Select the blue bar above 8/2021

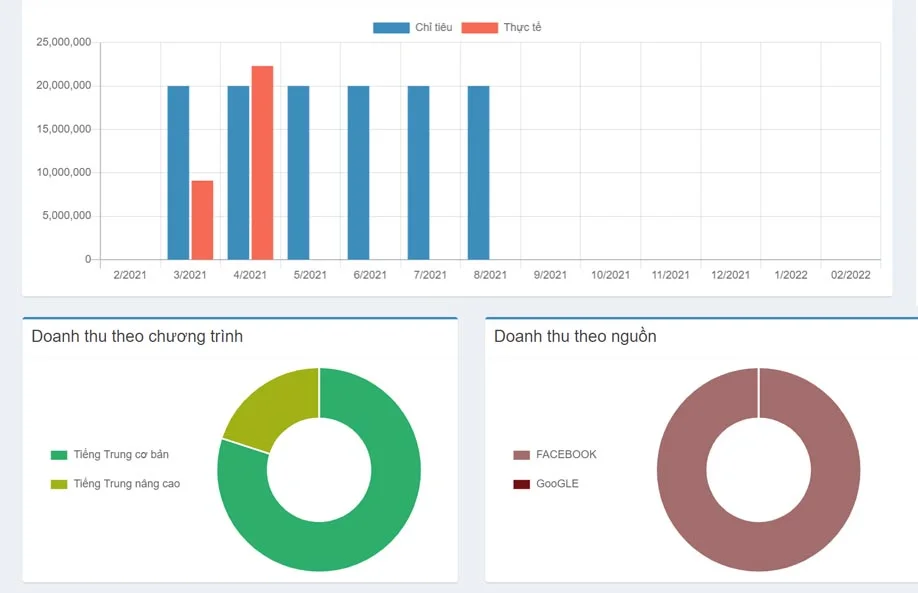tap(478, 172)
